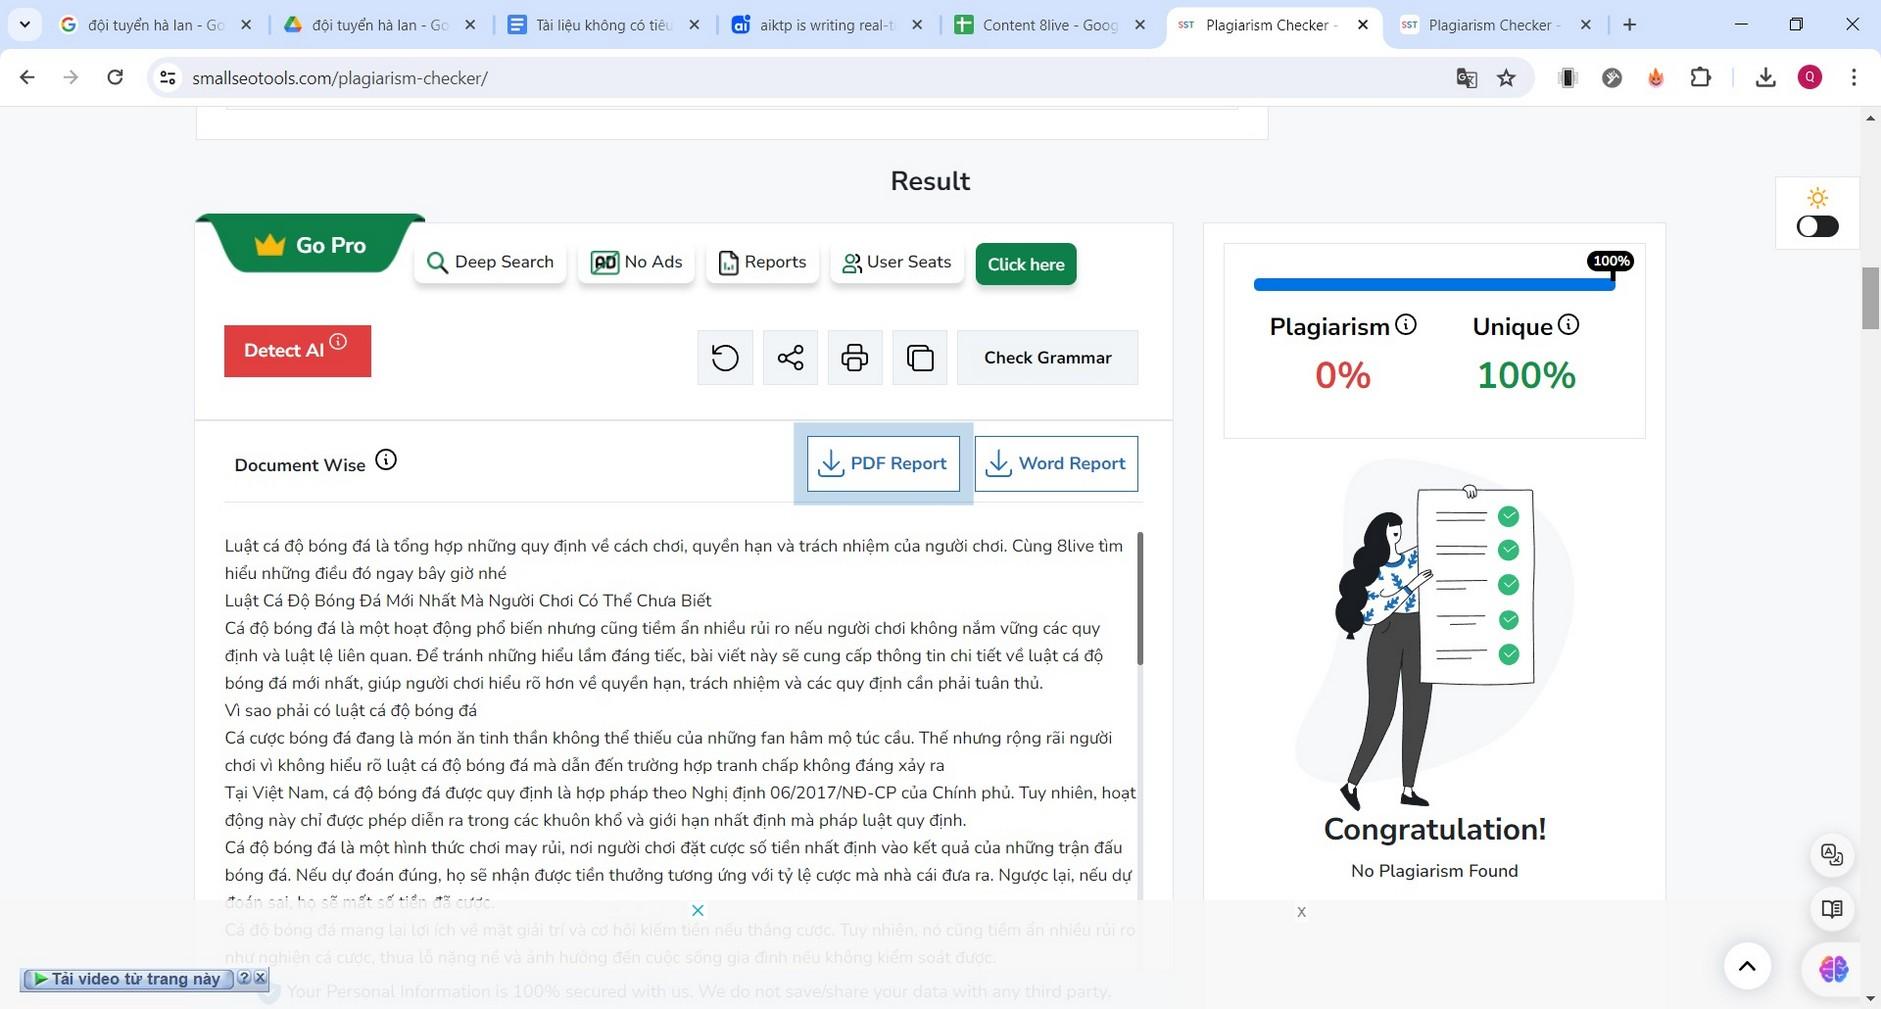Close the video download bar
1881x1009 pixels.
tap(260, 978)
